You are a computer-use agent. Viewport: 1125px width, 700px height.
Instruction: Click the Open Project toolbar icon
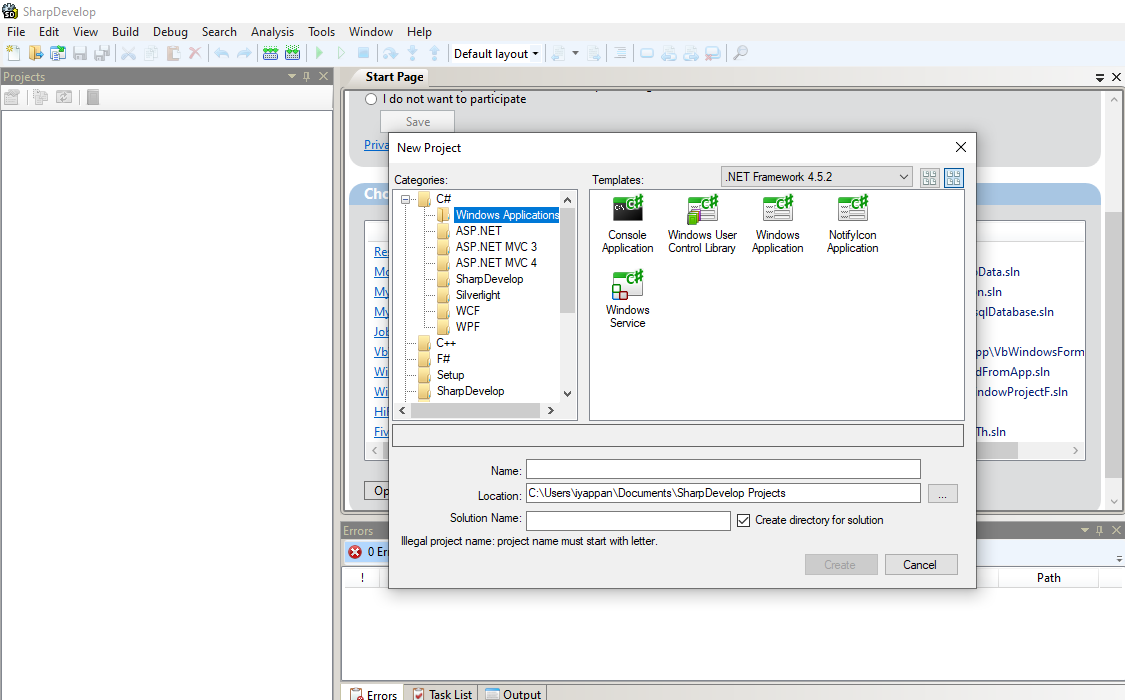click(57, 53)
